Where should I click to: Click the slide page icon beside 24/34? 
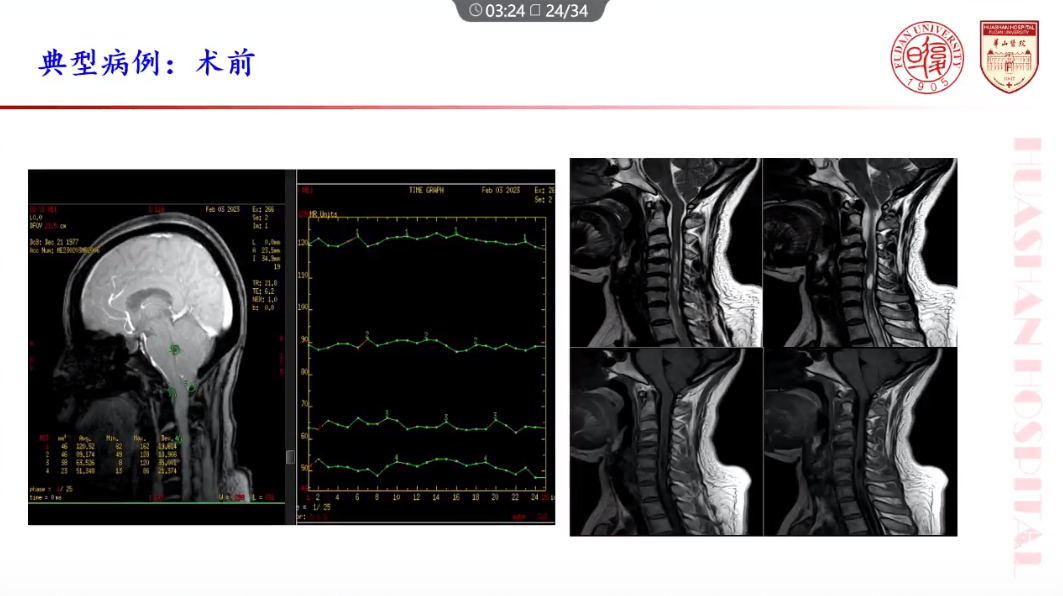click(x=535, y=10)
